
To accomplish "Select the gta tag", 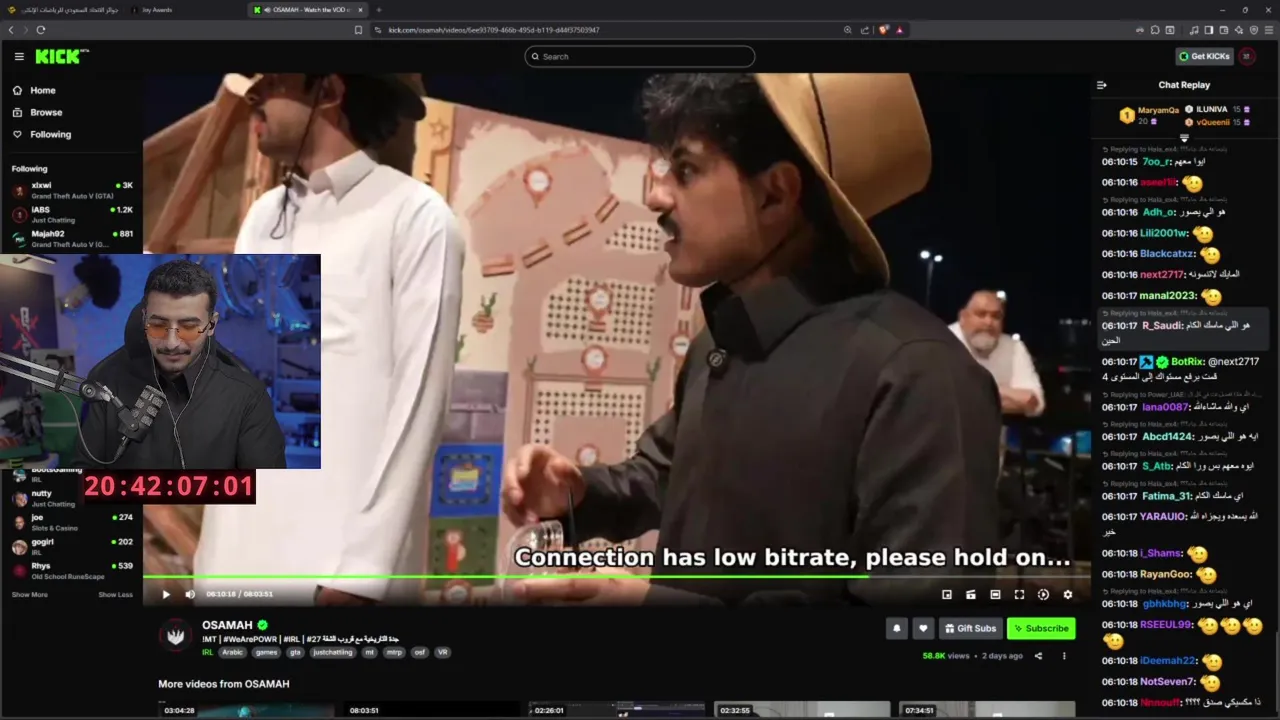I will point(295,652).
